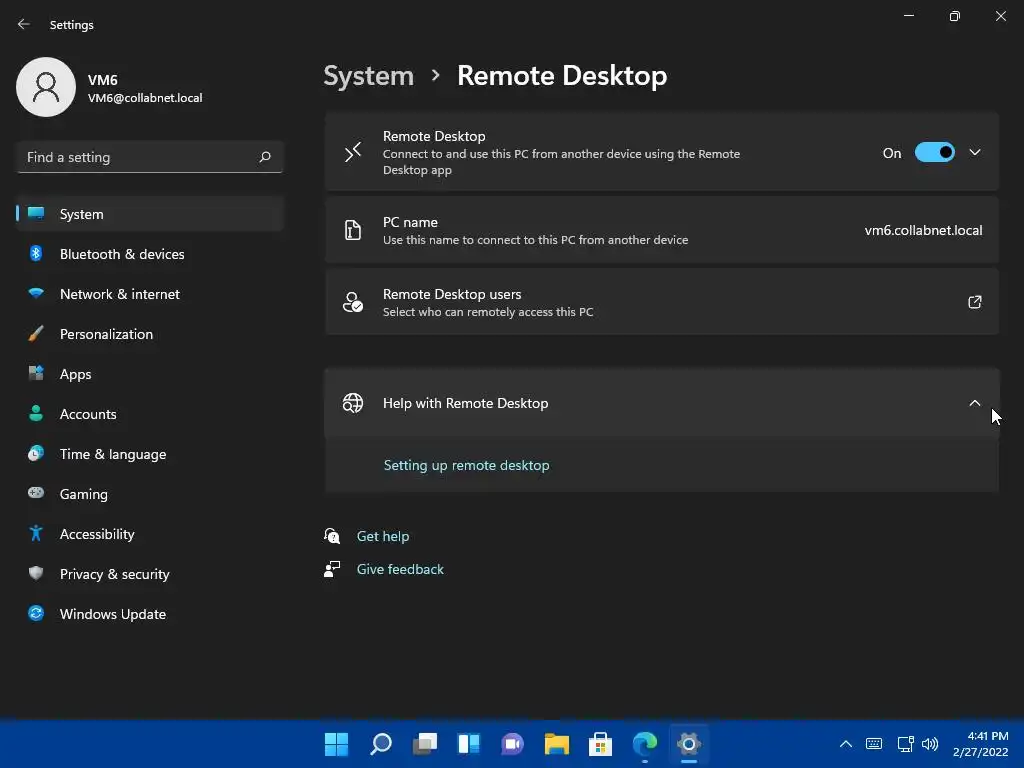
Task: Click the VM6@collabnet.local account text
Action: 145,98
